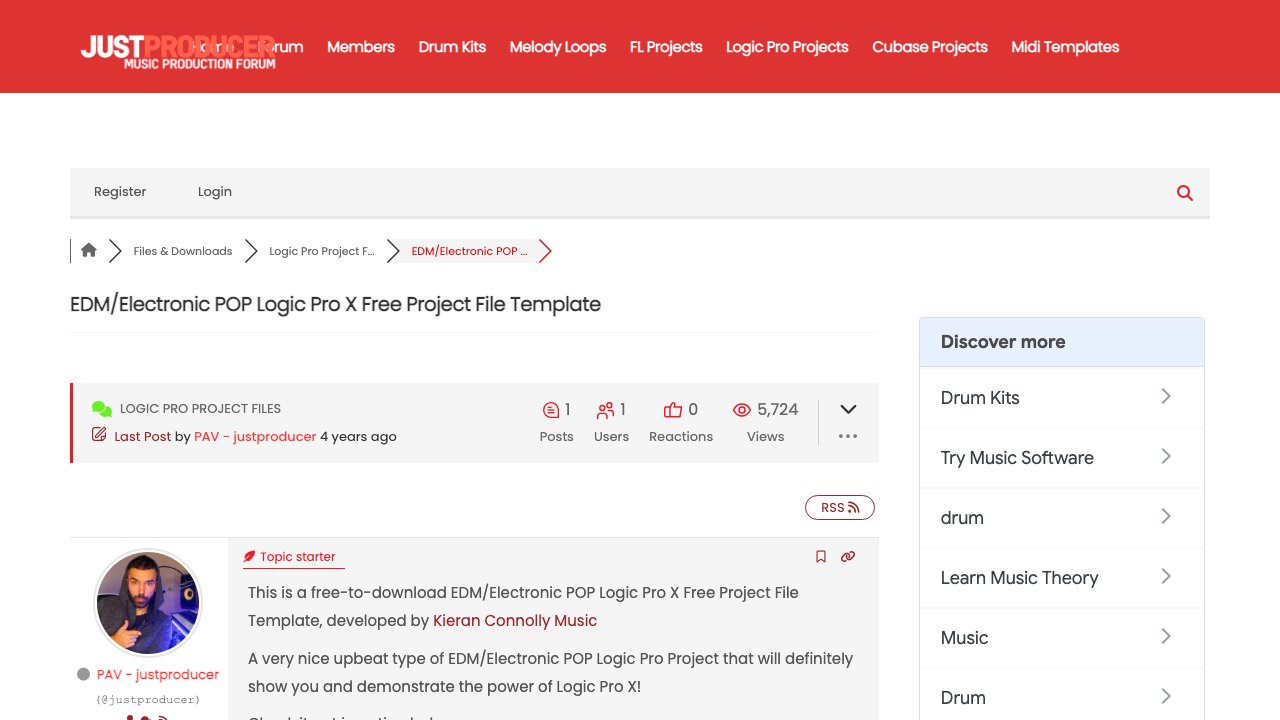
Task: Click the EDM/Electronic POP breadcrumb
Action: pyautogui.click(x=470, y=251)
